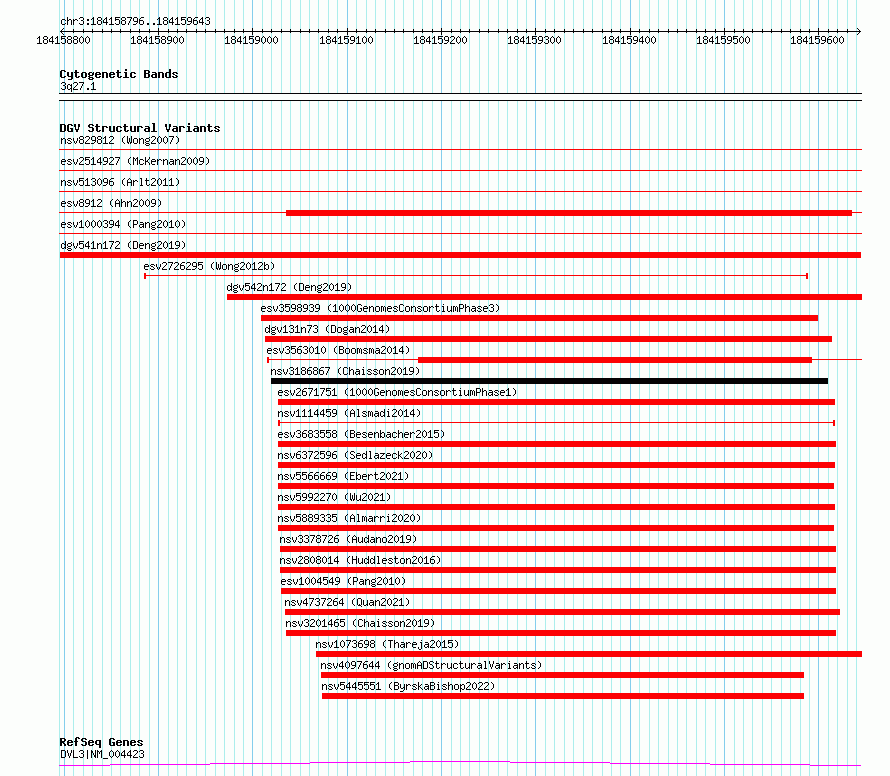
Task: Click ruler position 184159200
Action: (x=440, y=40)
